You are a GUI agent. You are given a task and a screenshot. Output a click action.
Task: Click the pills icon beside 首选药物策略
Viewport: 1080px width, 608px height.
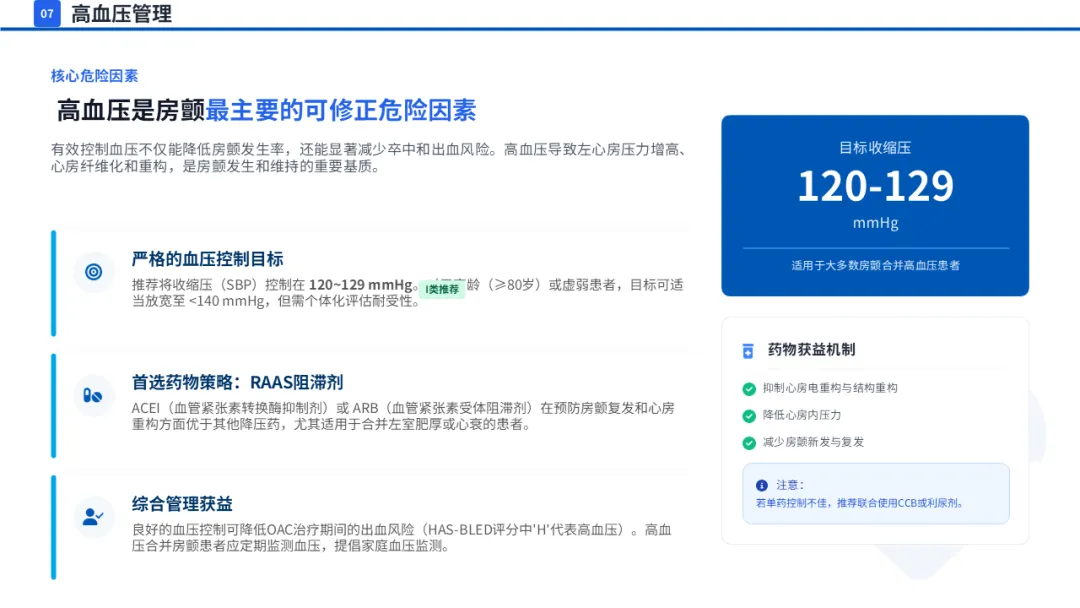[x=93, y=395]
